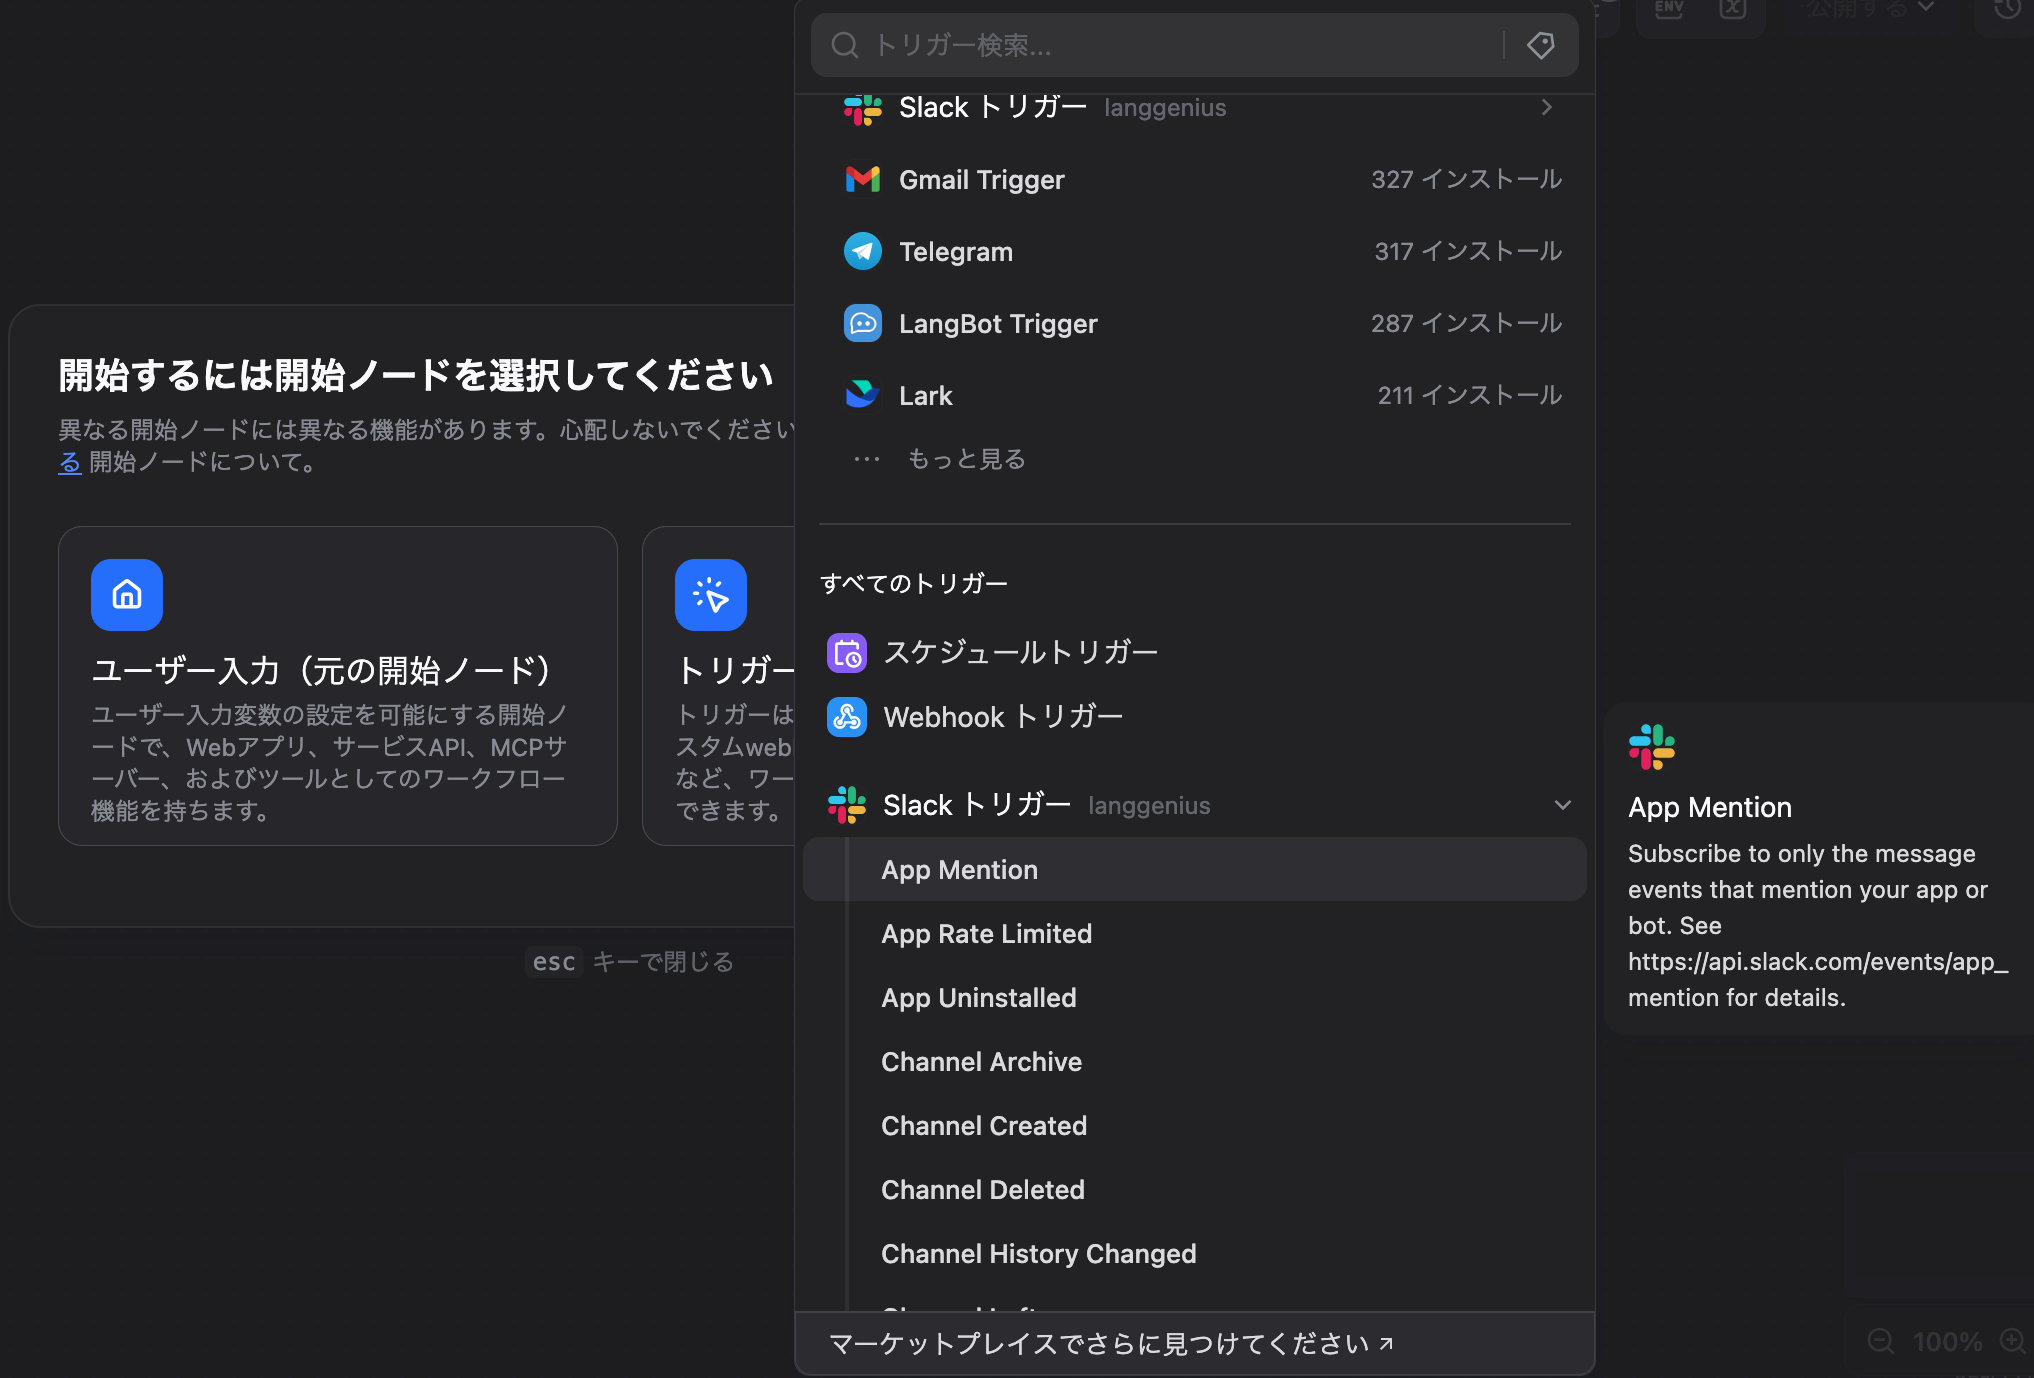
Task: Click the blue home icon on ユーザー入力 card
Action: (x=126, y=595)
